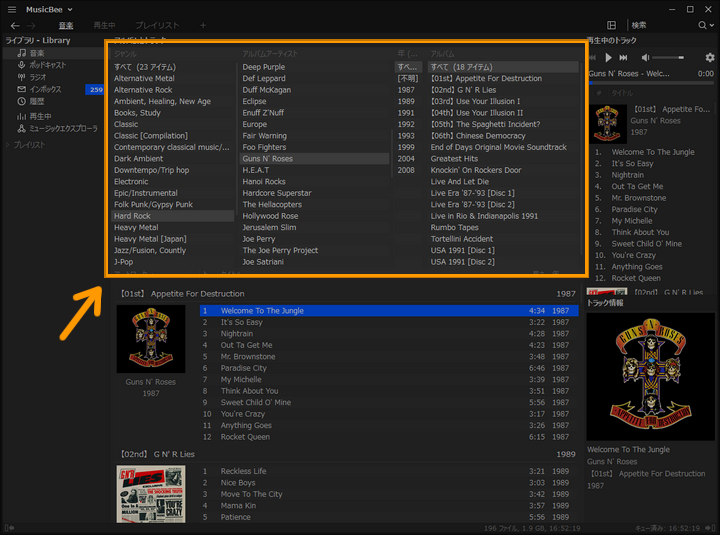Switch to the 再生中 tab
This screenshot has width=720, height=535.
click(104, 26)
